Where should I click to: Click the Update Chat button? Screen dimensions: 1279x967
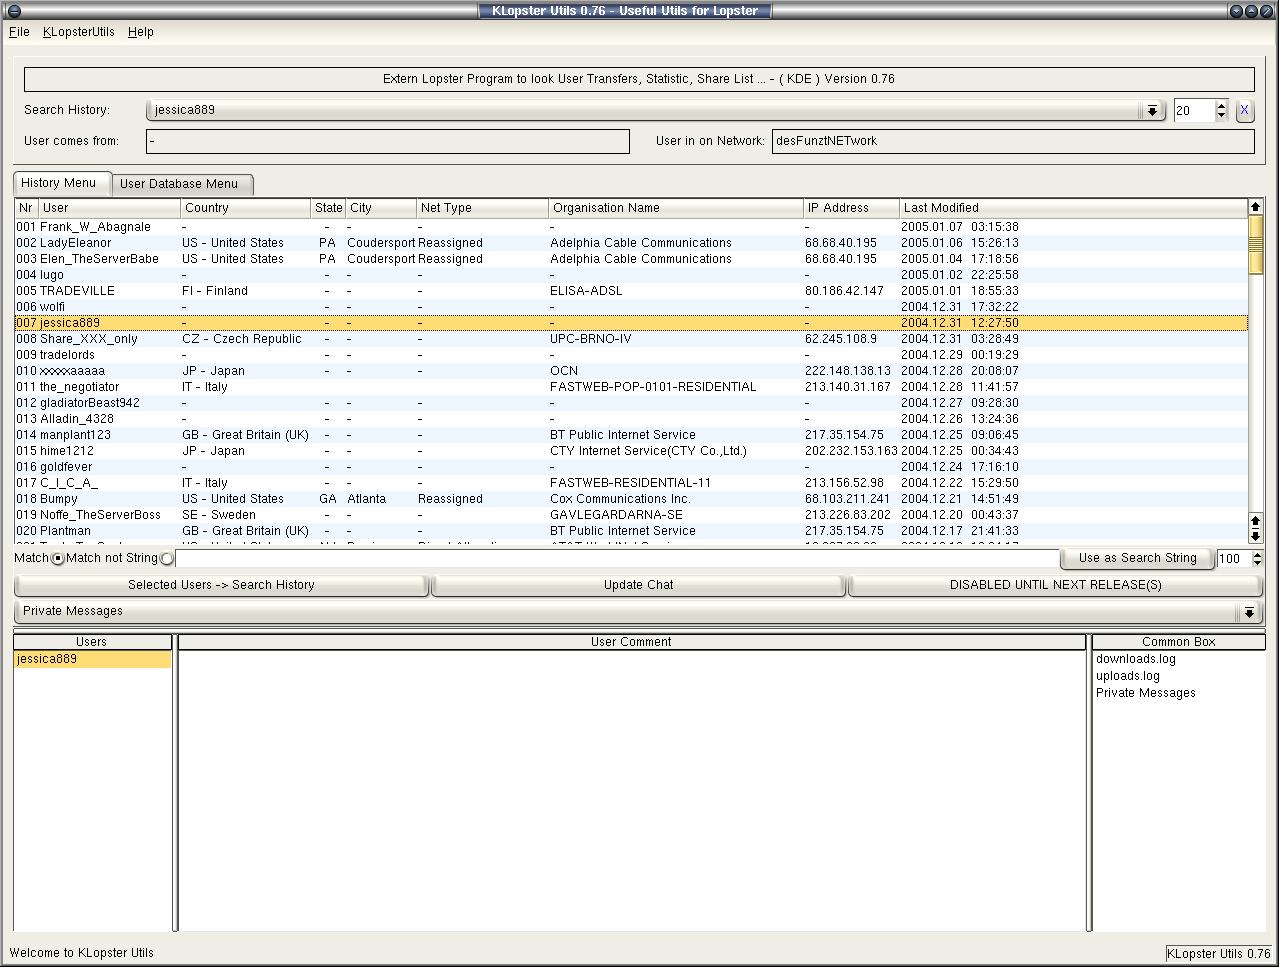(638, 585)
